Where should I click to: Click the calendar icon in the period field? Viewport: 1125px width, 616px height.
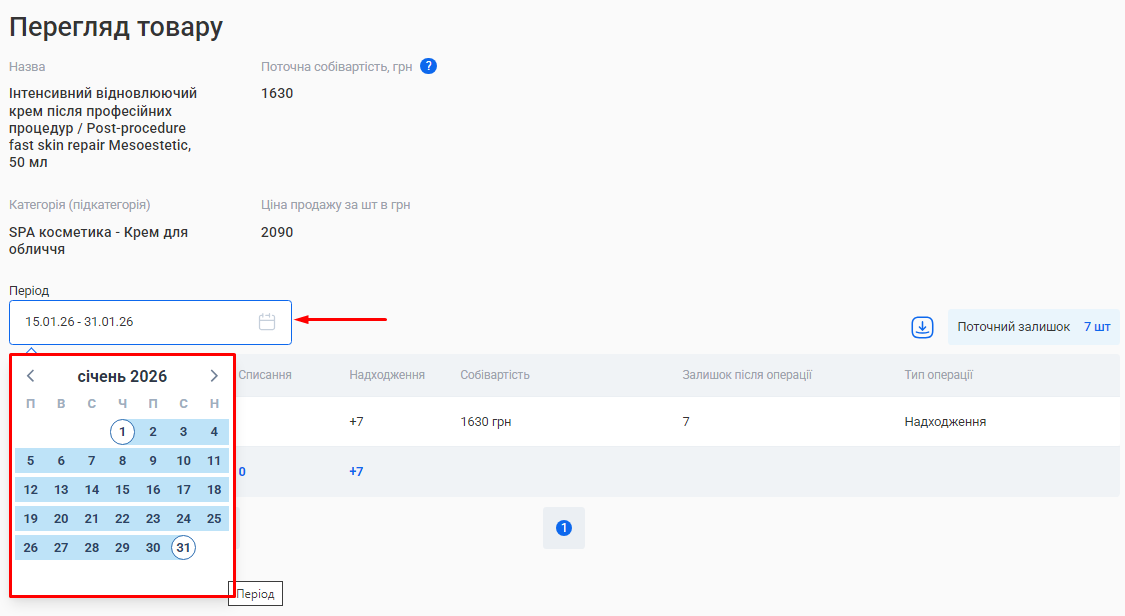point(267,322)
